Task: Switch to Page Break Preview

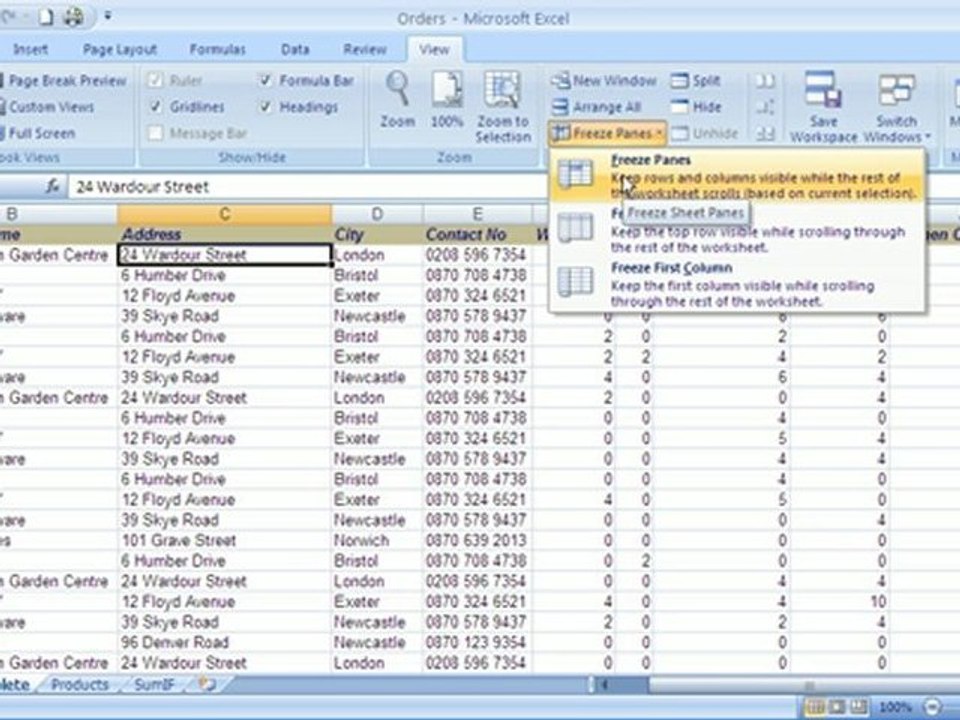Action: (62, 81)
